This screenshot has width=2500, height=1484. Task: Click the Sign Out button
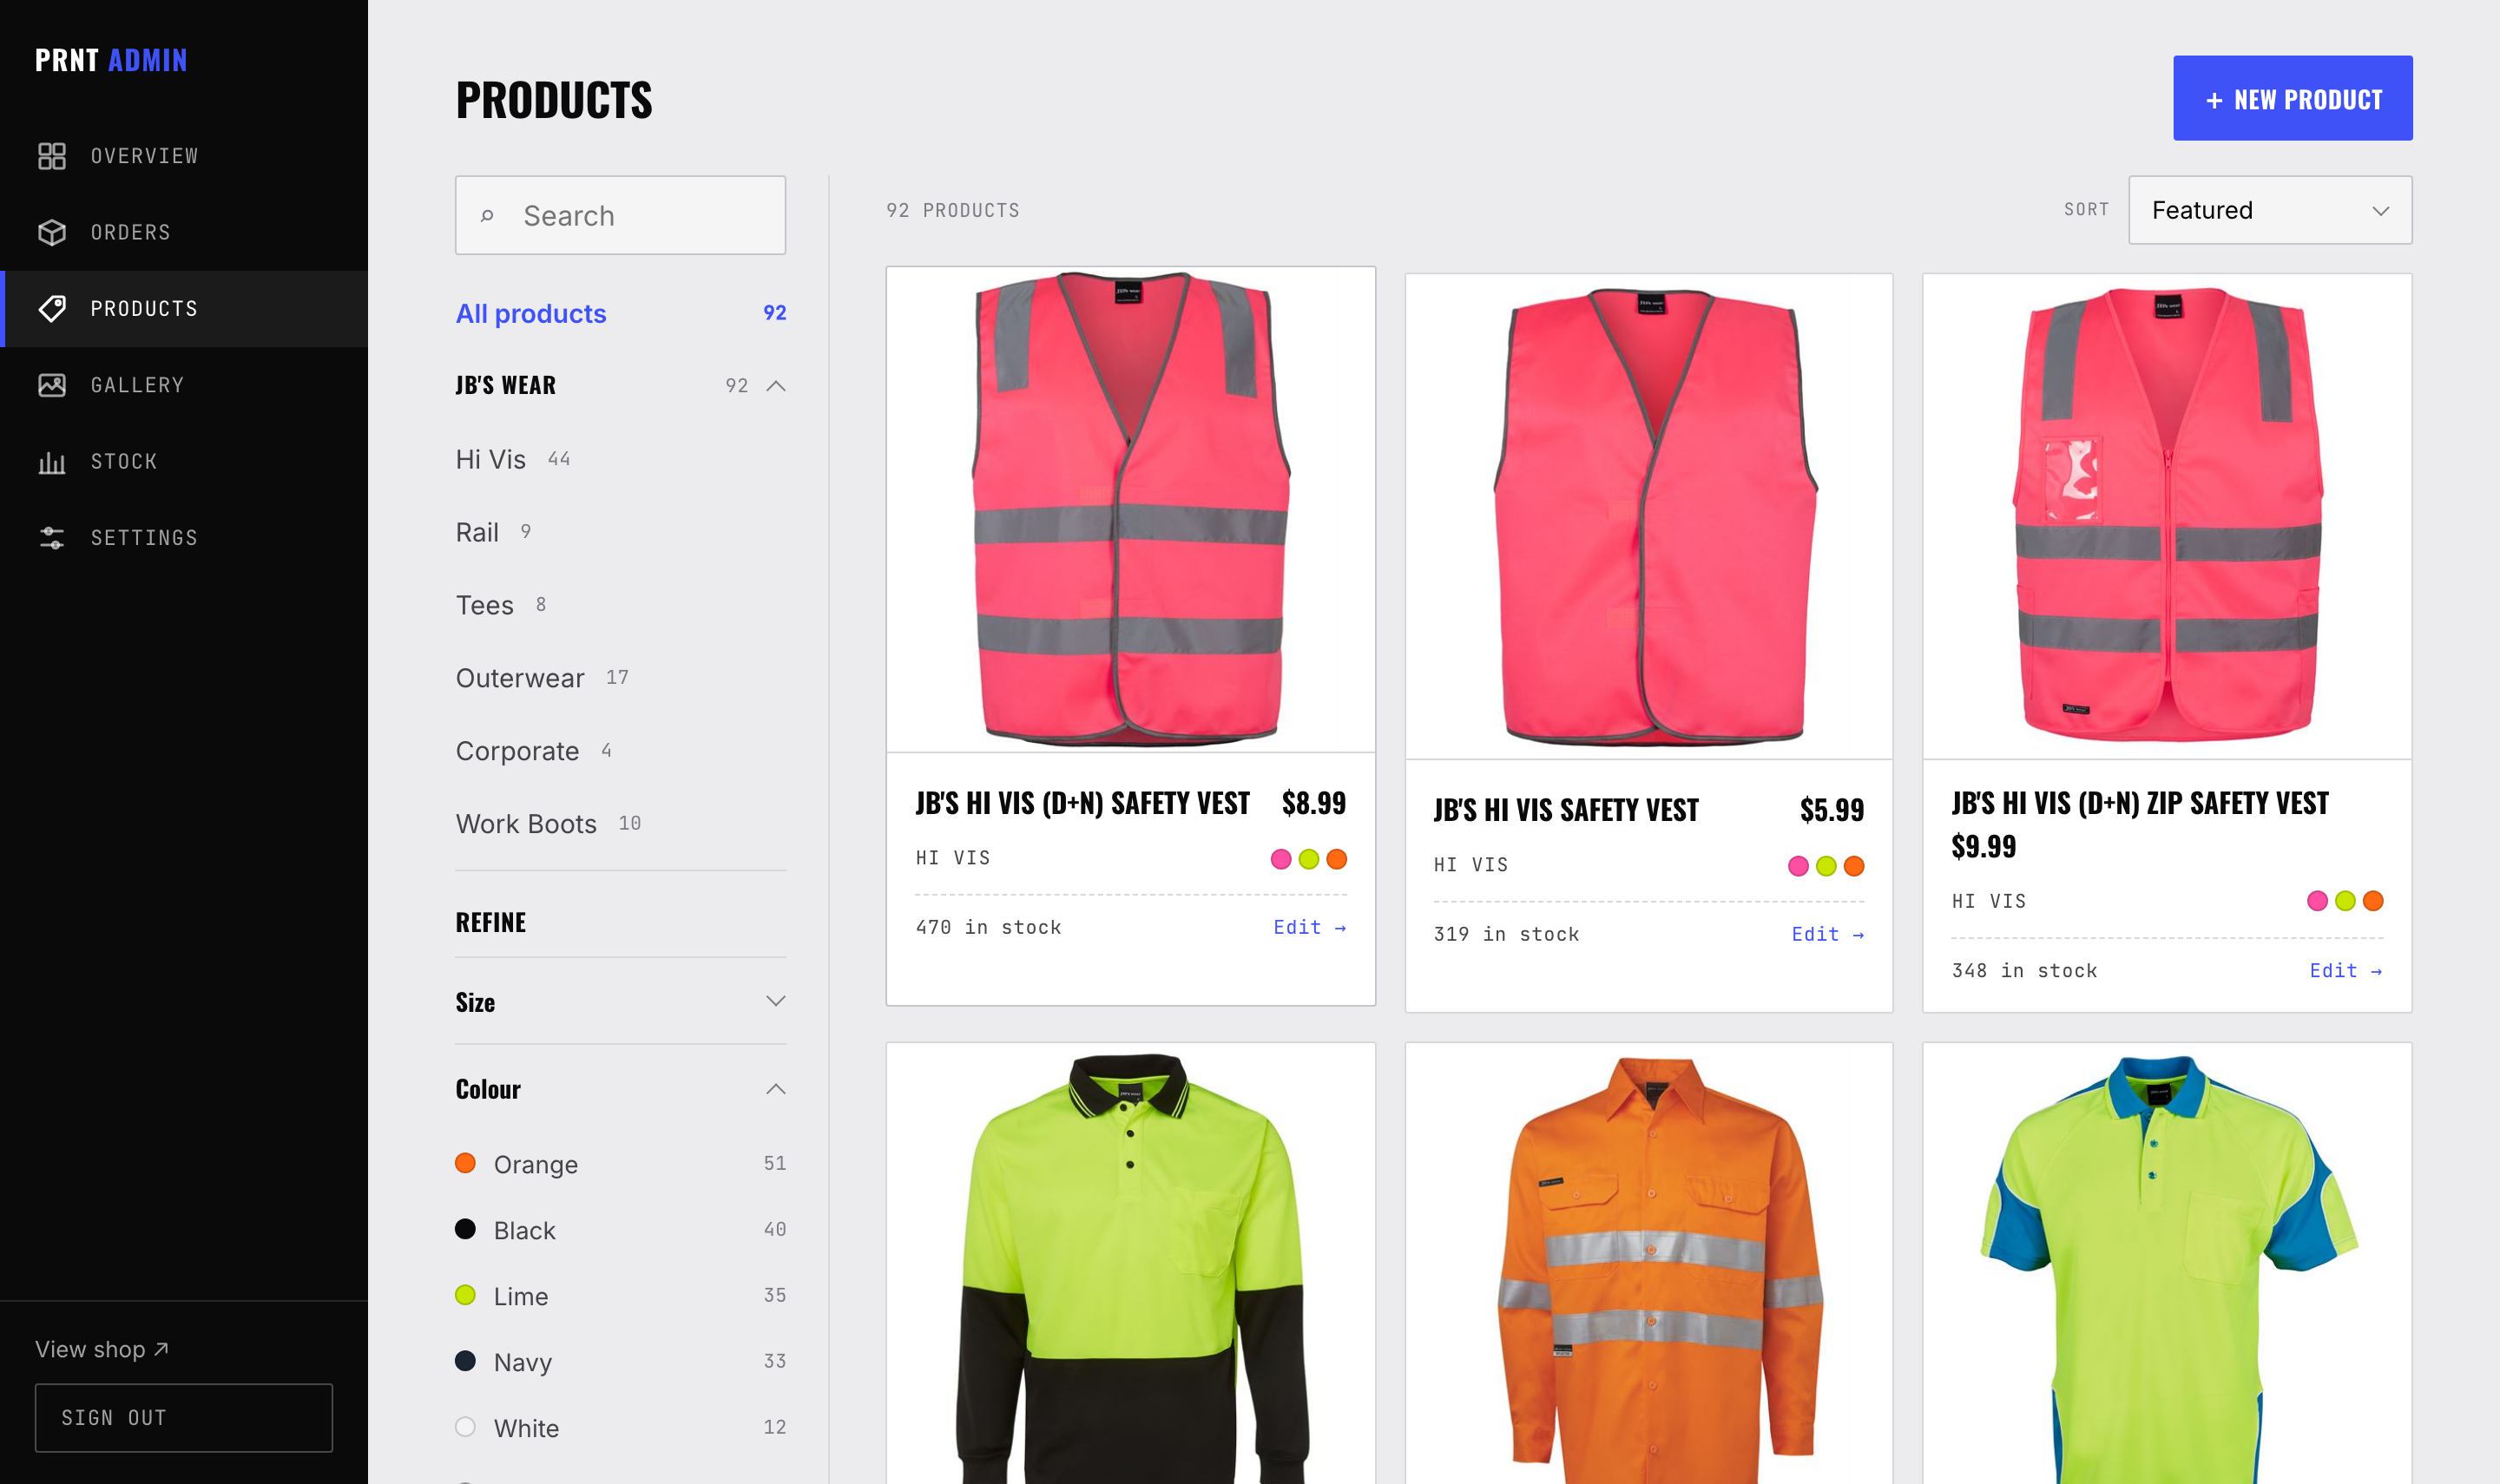(184, 1418)
